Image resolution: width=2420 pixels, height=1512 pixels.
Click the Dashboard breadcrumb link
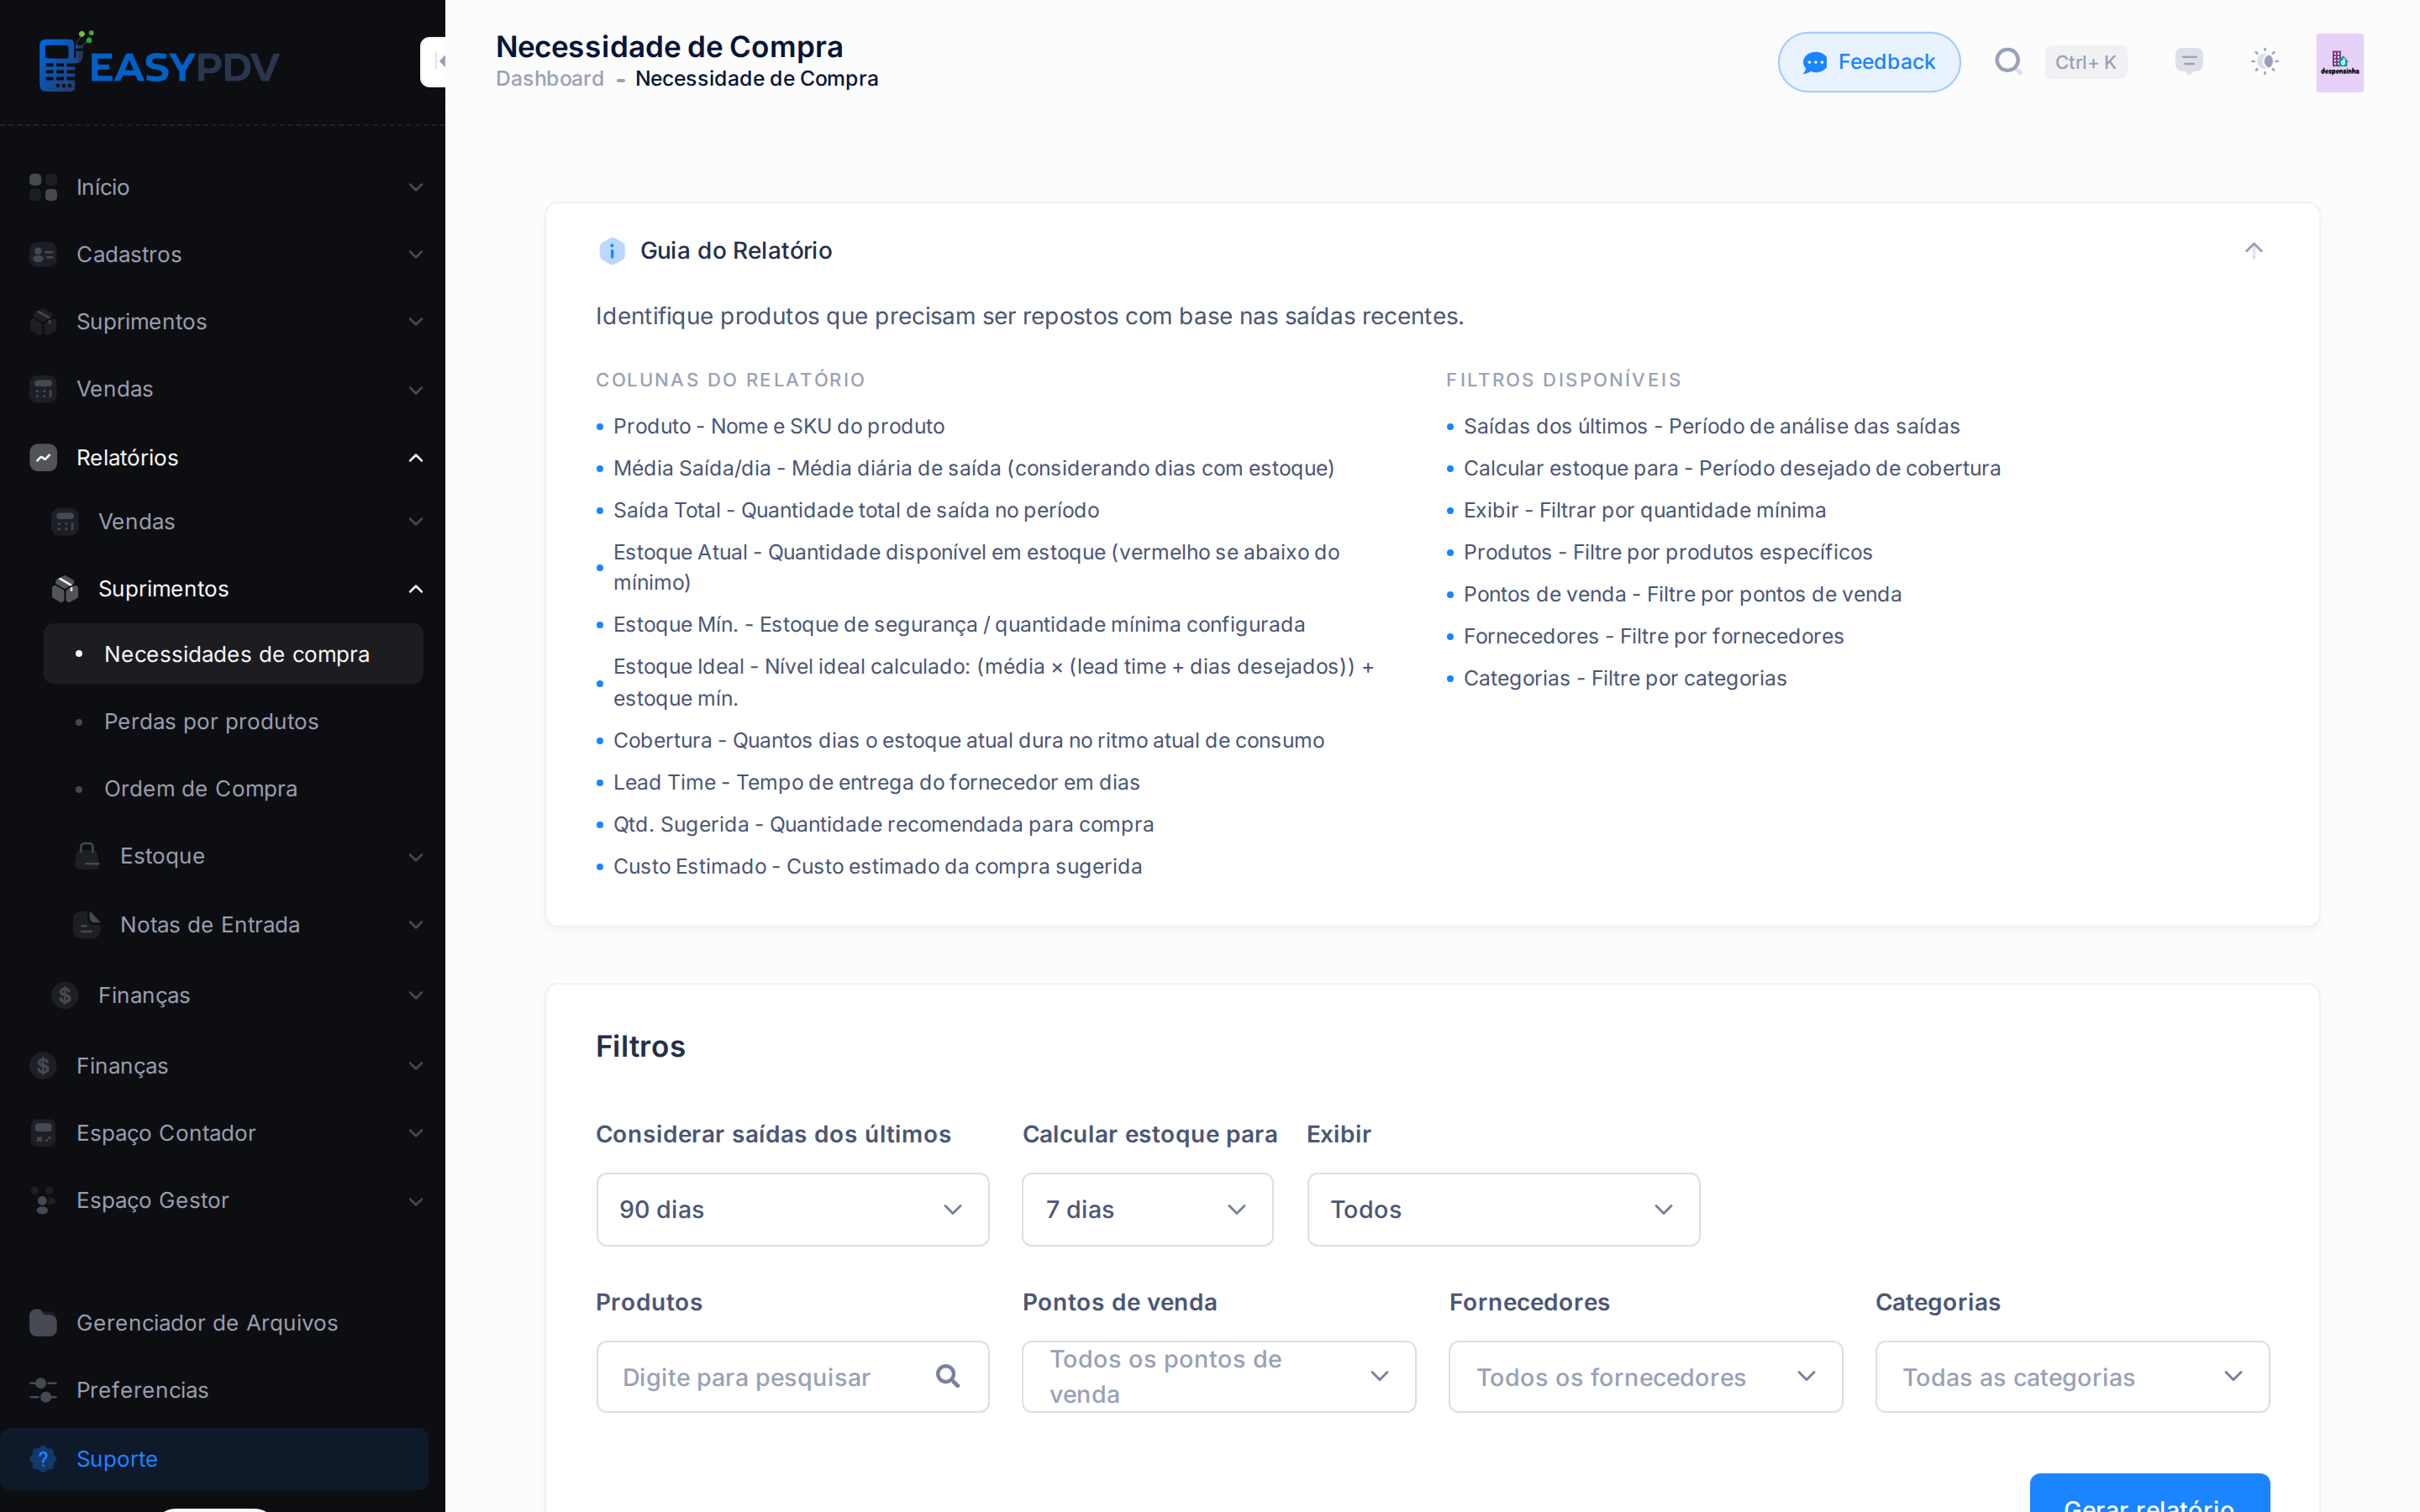(x=550, y=78)
